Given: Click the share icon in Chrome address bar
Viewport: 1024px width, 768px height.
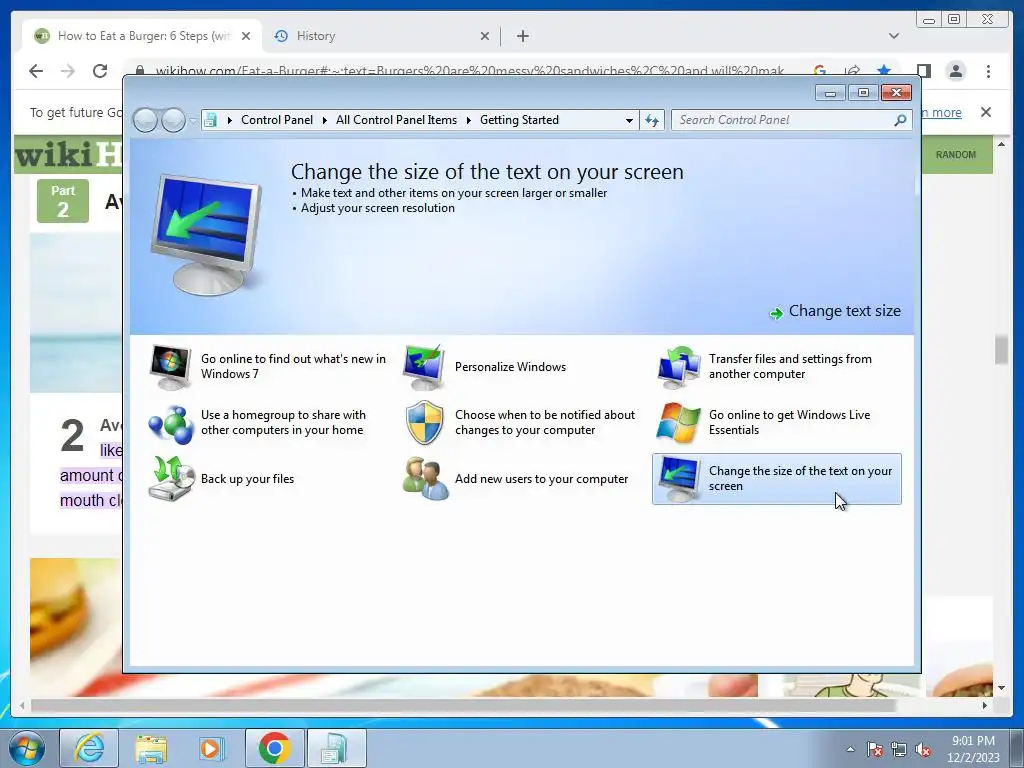Looking at the screenshot, I should coord(852,70).
